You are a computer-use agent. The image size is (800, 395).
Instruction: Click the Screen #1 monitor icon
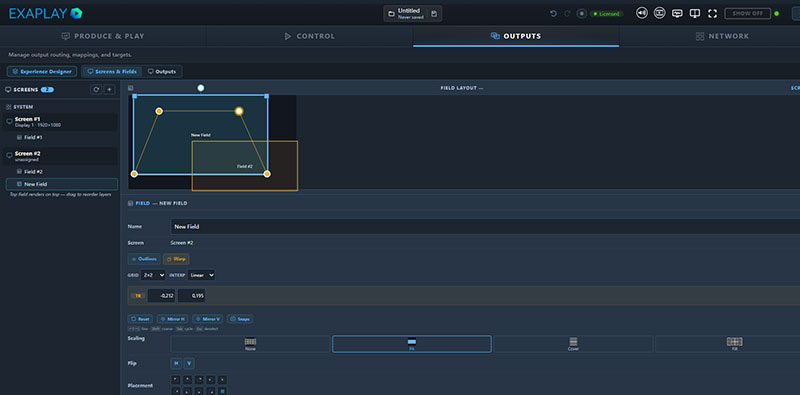pyautogui.click(x=10, y=121)
